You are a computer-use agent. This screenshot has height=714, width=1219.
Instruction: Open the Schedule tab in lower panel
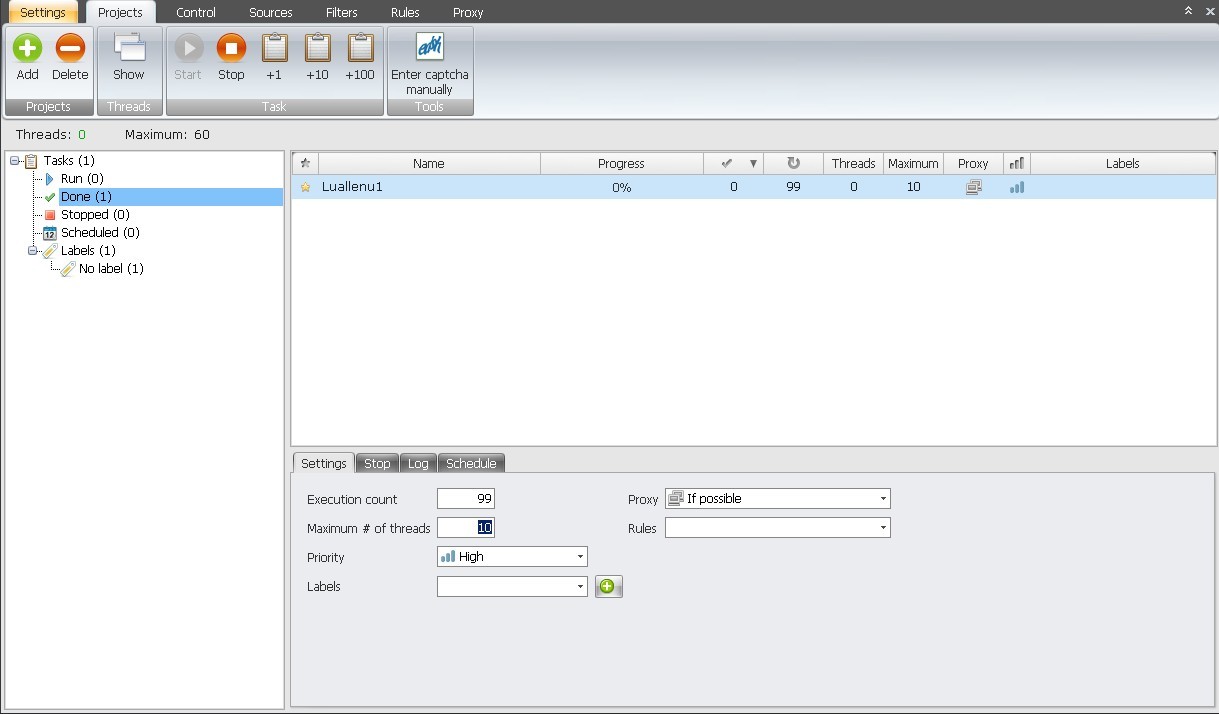click(471, 463)
